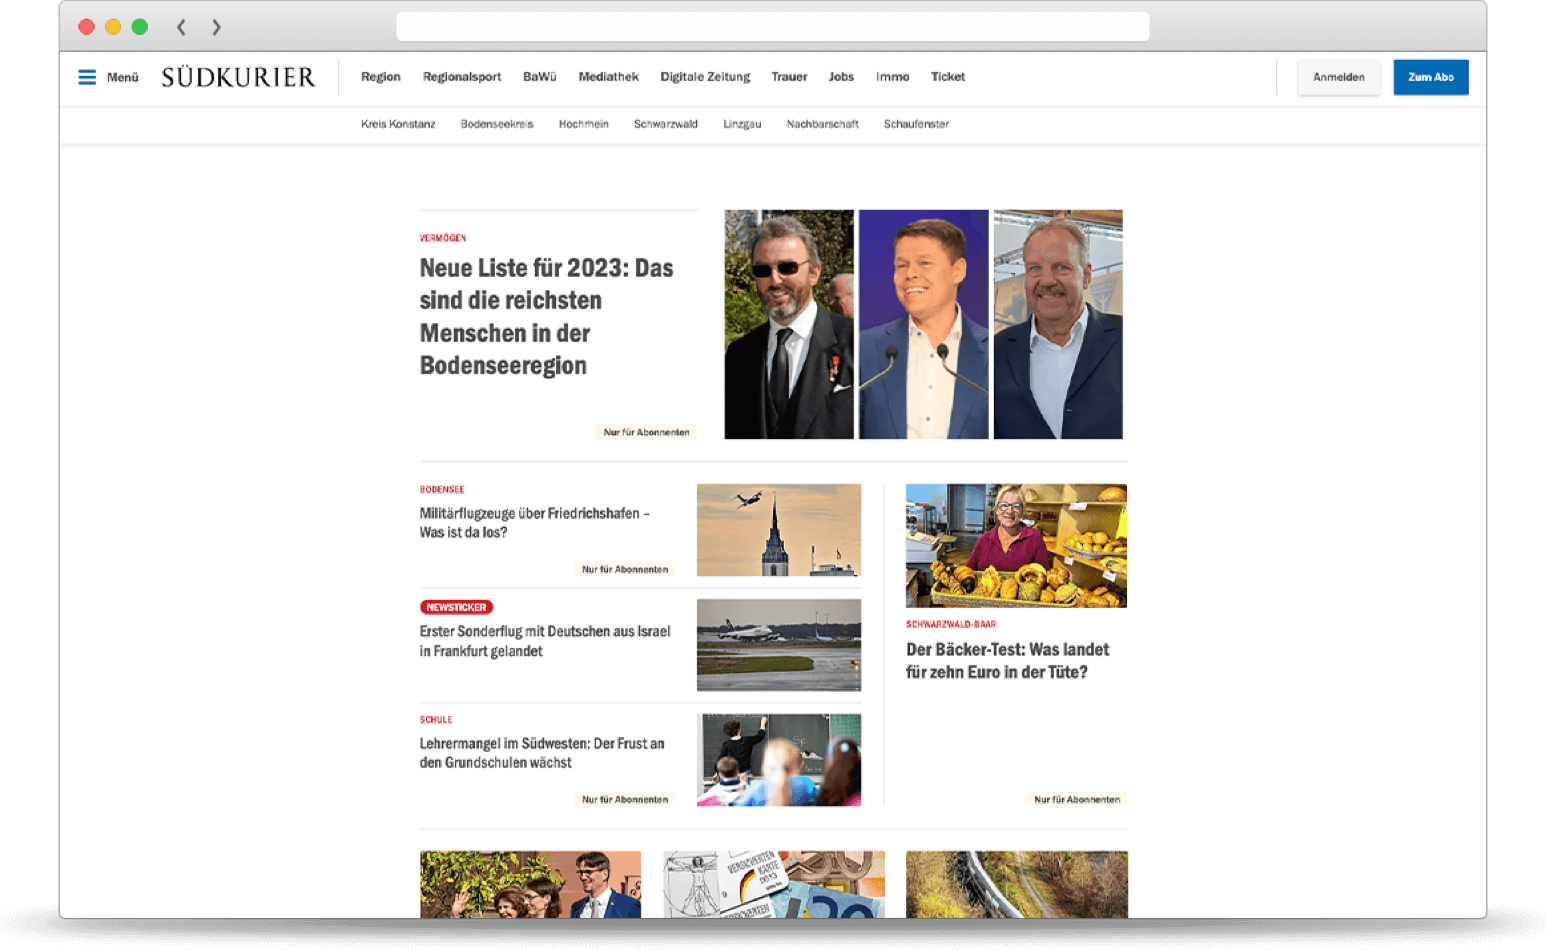Open the Region menu item
1546x950 pixels.
381,76
